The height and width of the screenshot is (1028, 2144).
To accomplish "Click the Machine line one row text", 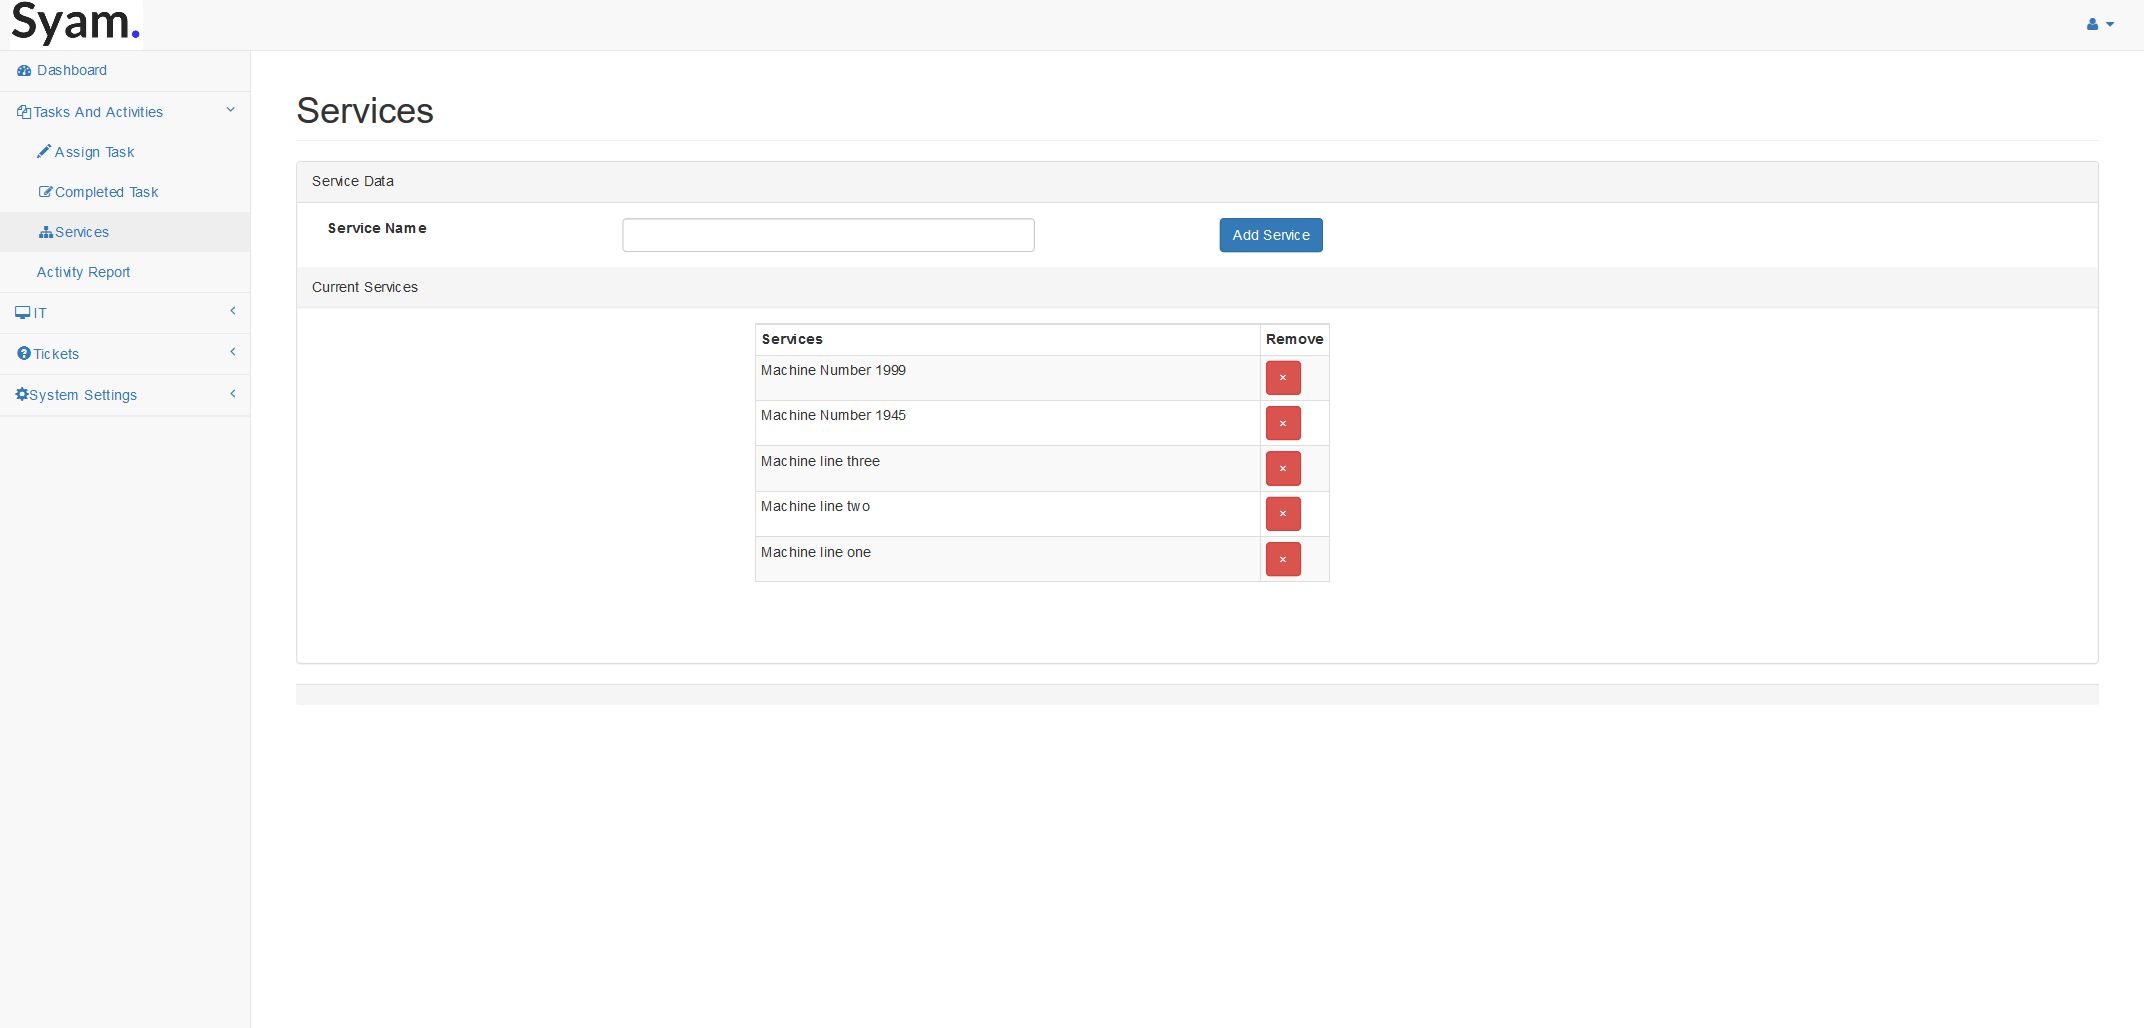I will 816,552.
